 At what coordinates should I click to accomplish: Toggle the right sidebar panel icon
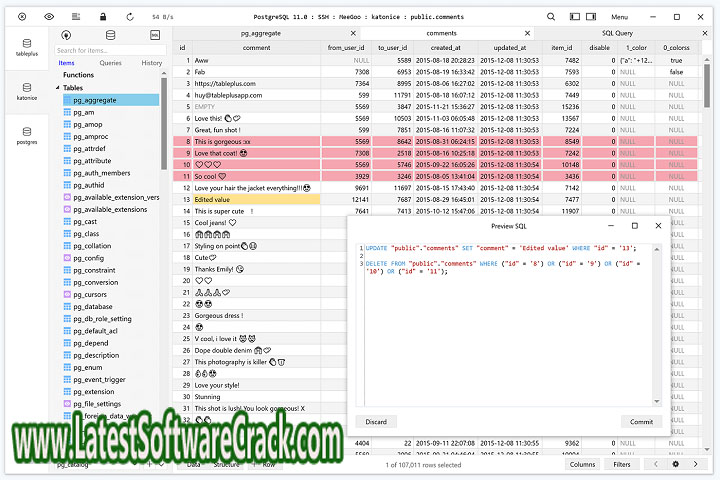[x=591, y=17]
